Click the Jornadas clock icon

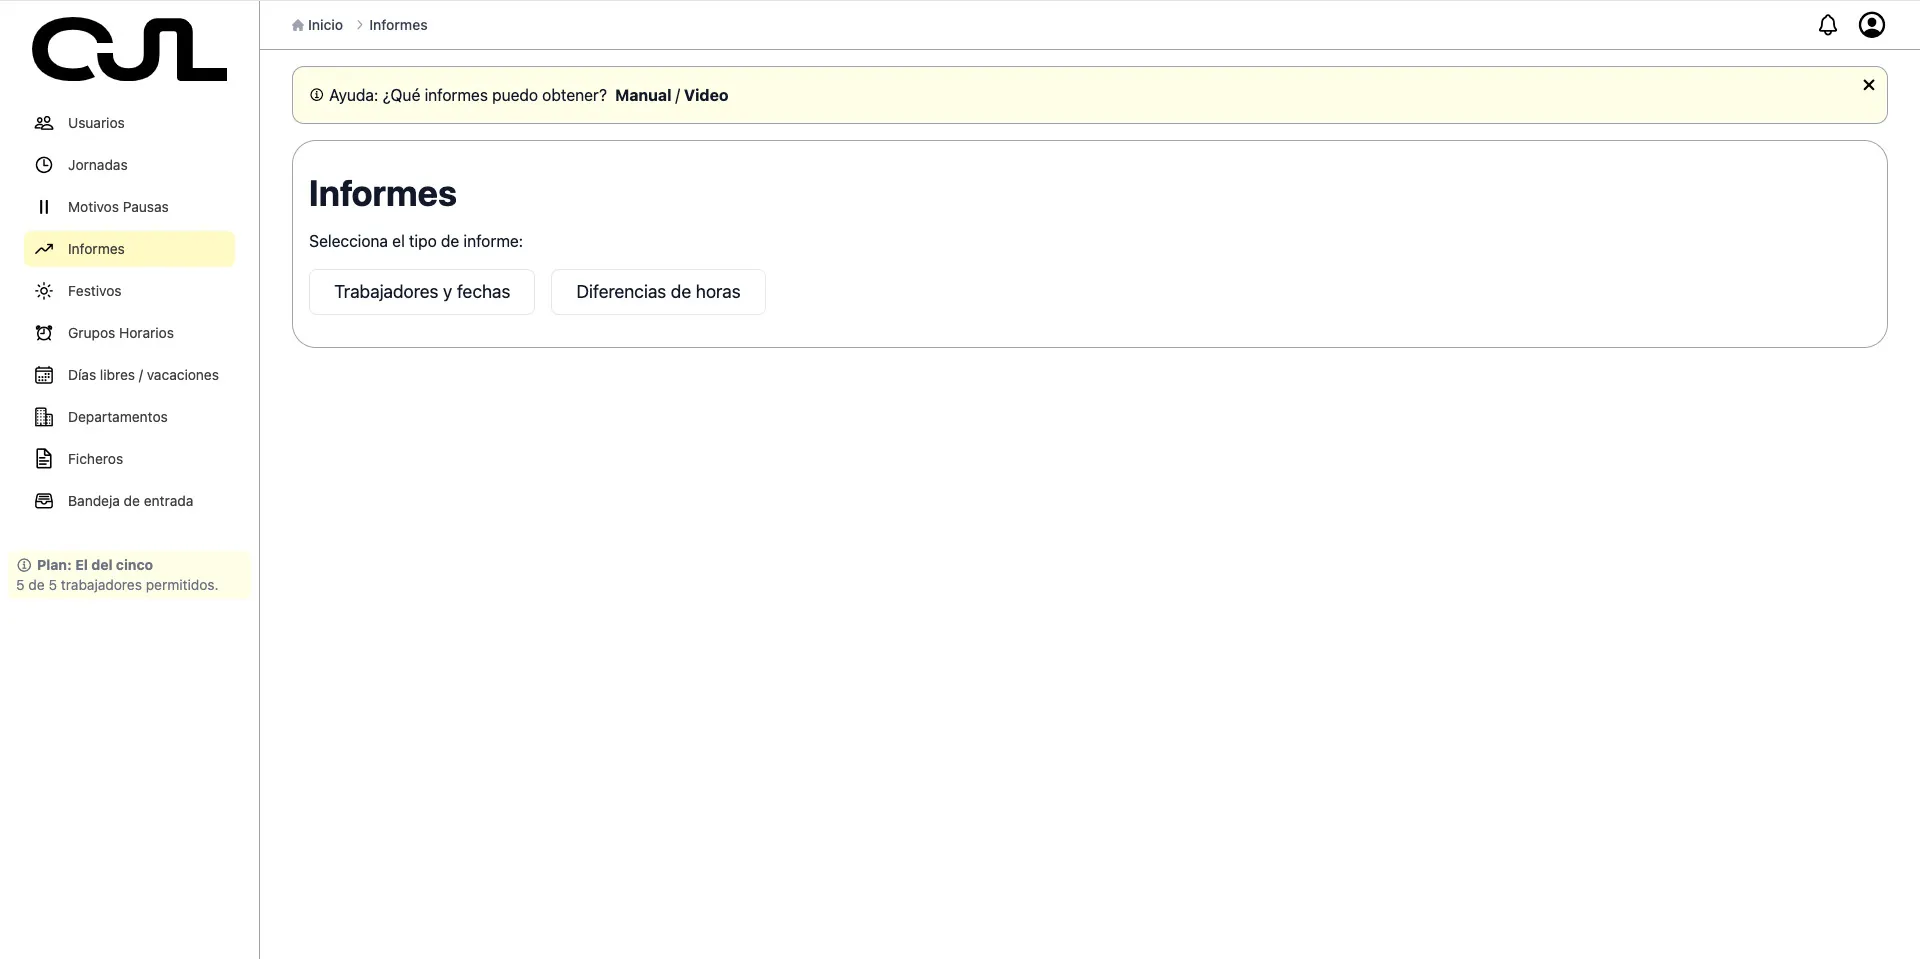[44, 165]
